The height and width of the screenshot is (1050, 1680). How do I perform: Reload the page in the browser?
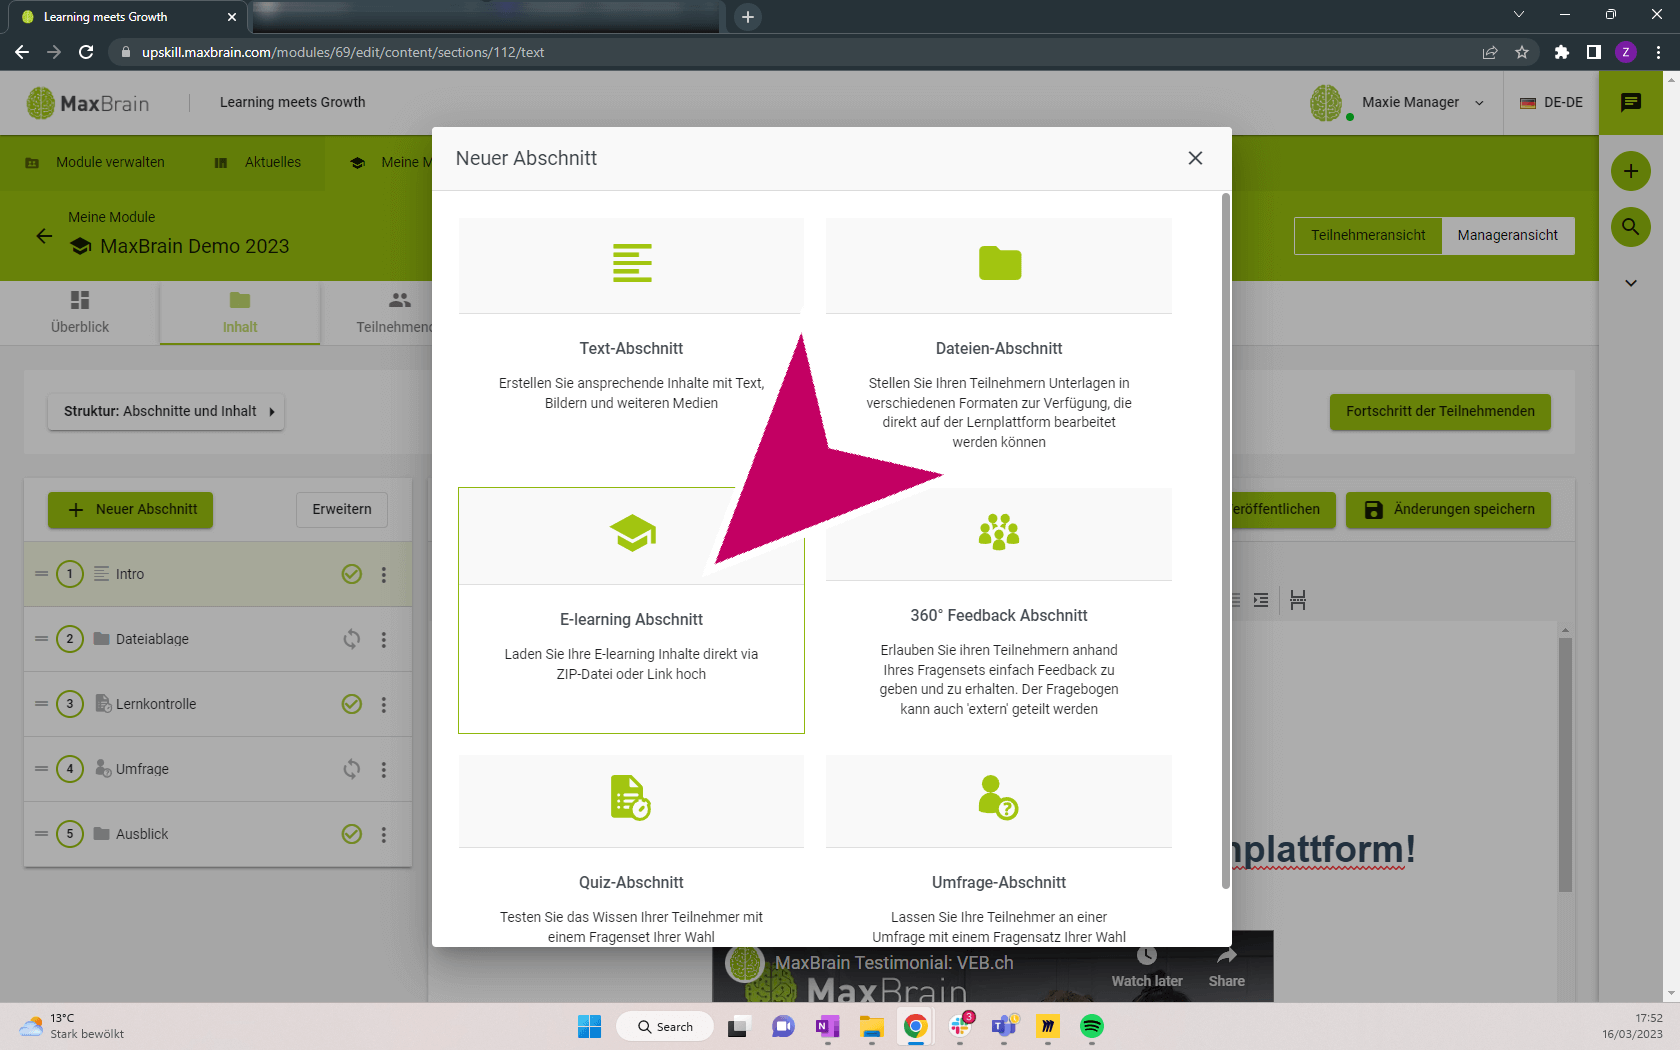pyautogui.click(x=86, y=52)
